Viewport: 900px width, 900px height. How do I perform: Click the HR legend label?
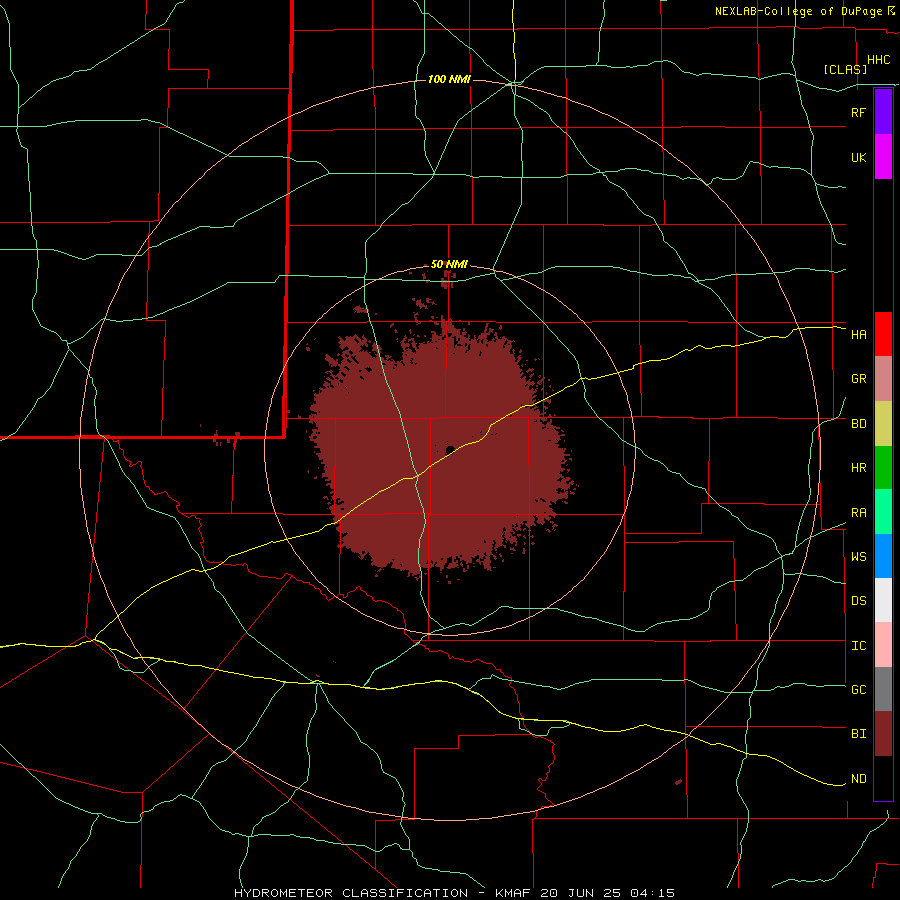[x=859, y=468]
